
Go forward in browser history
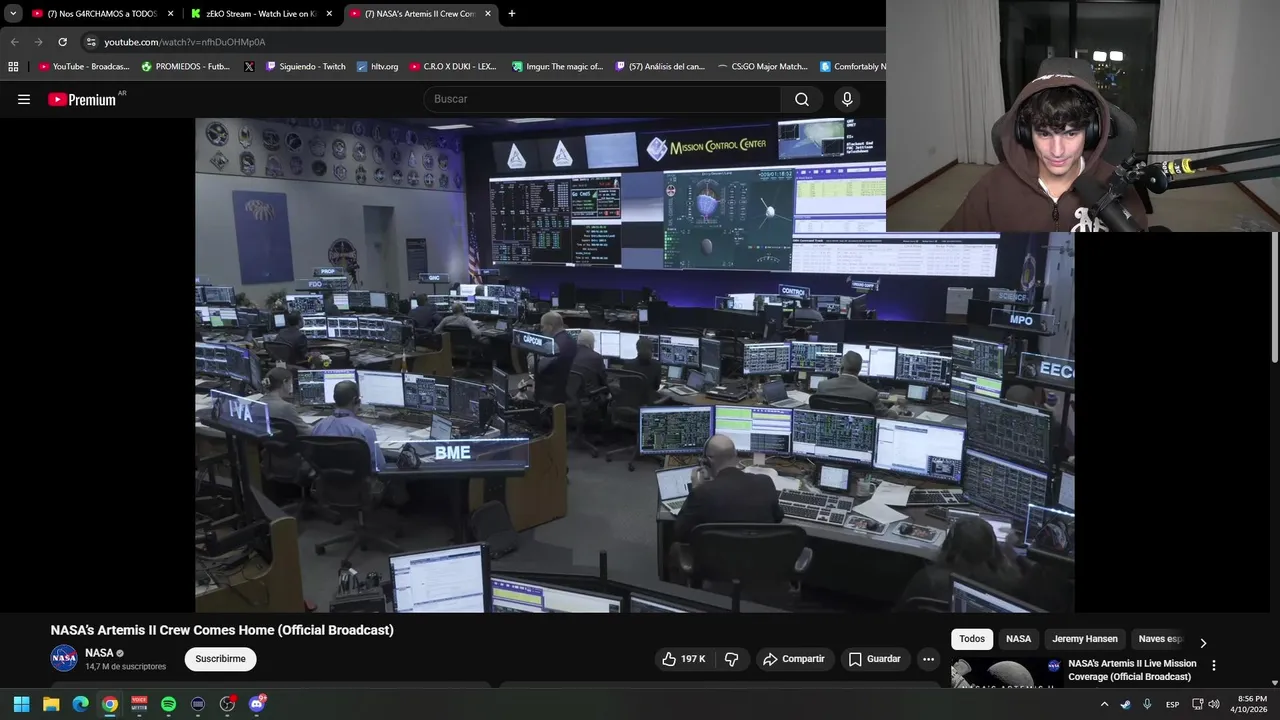tap(38, 42)
